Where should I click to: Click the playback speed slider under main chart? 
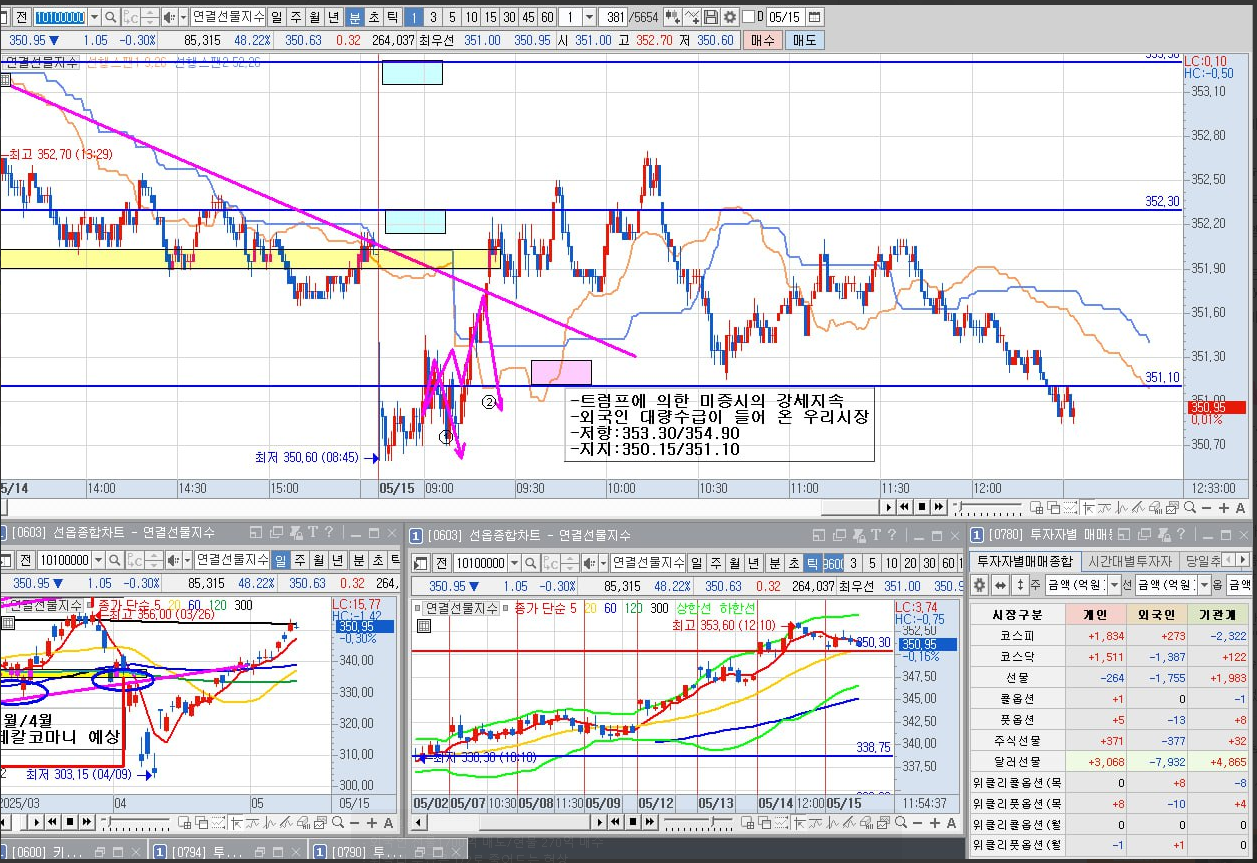click(988, 507)
